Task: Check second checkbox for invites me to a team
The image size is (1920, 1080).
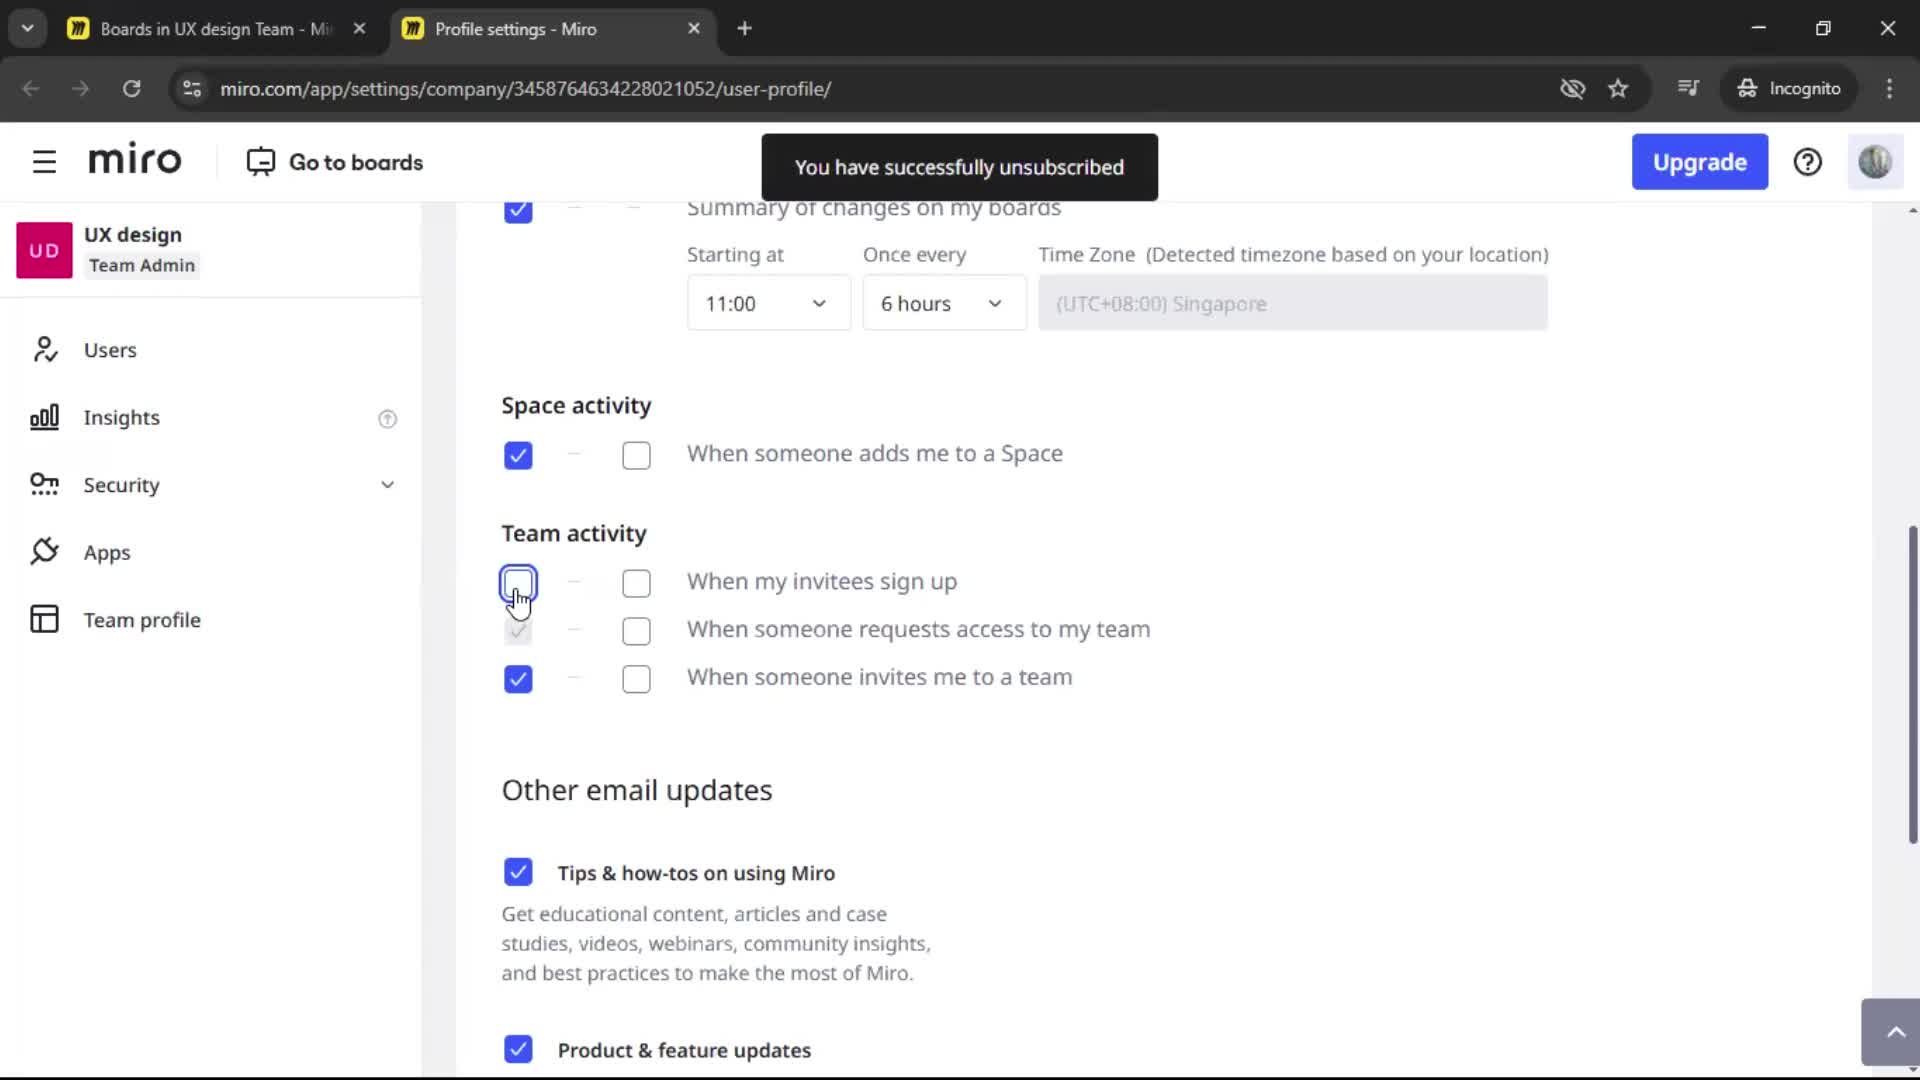Action: click(636, 680)
